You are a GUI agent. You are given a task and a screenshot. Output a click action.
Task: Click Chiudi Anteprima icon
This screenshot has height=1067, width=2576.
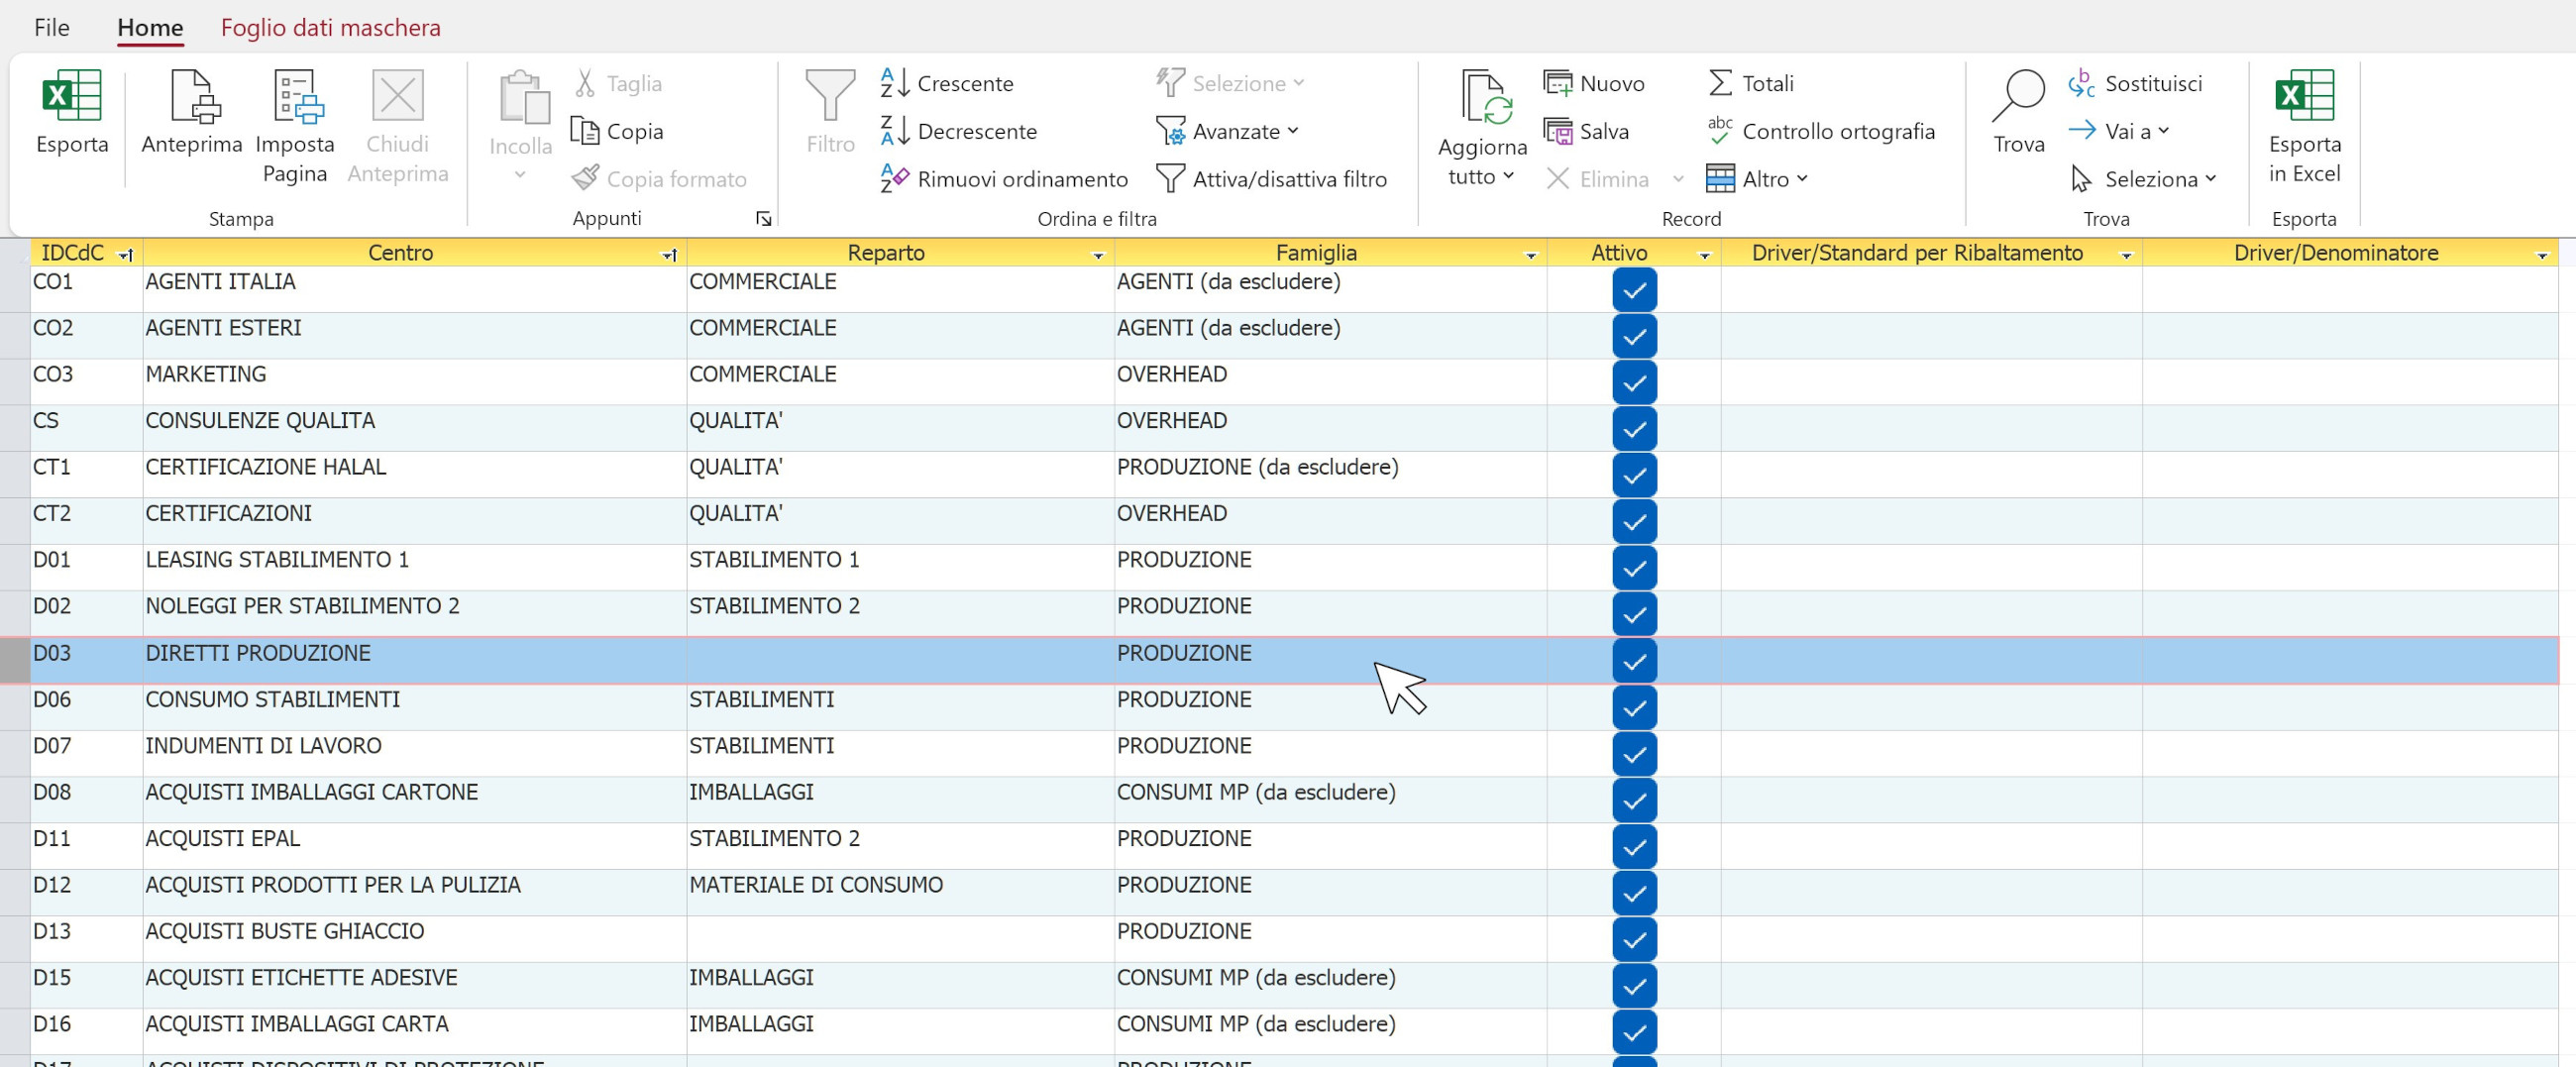398,96
